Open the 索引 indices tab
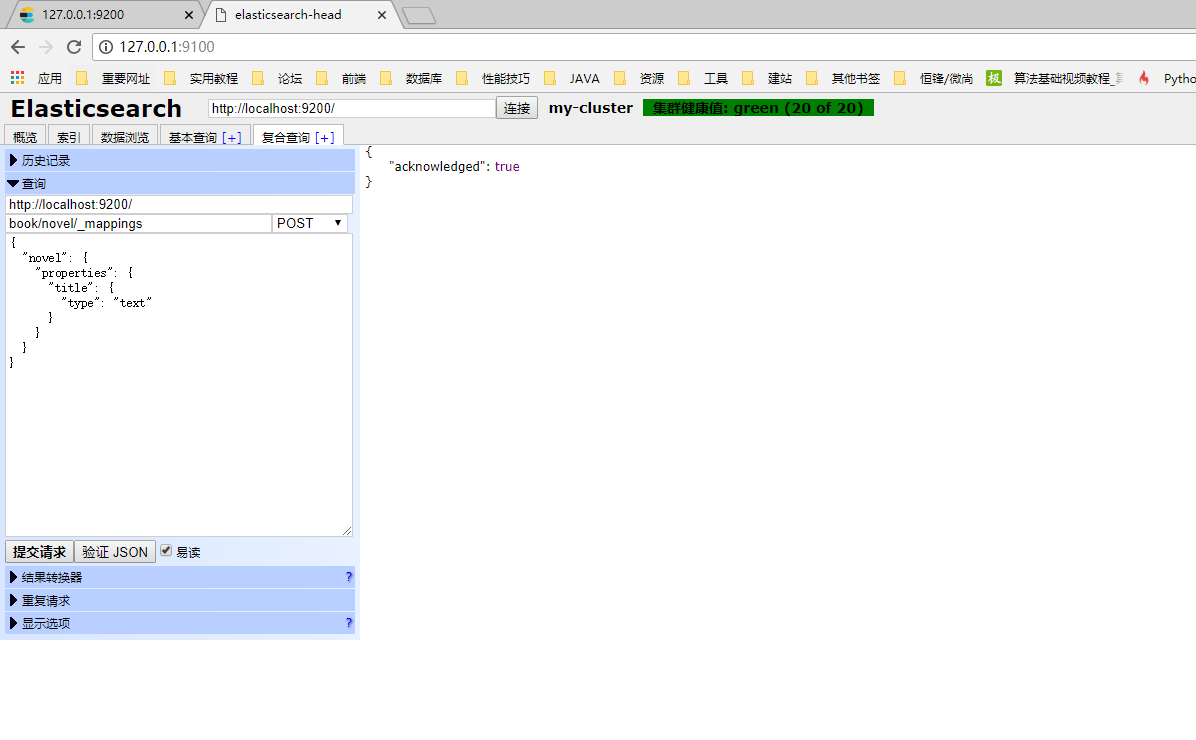Screen dimensions: 1196x740 69,137
